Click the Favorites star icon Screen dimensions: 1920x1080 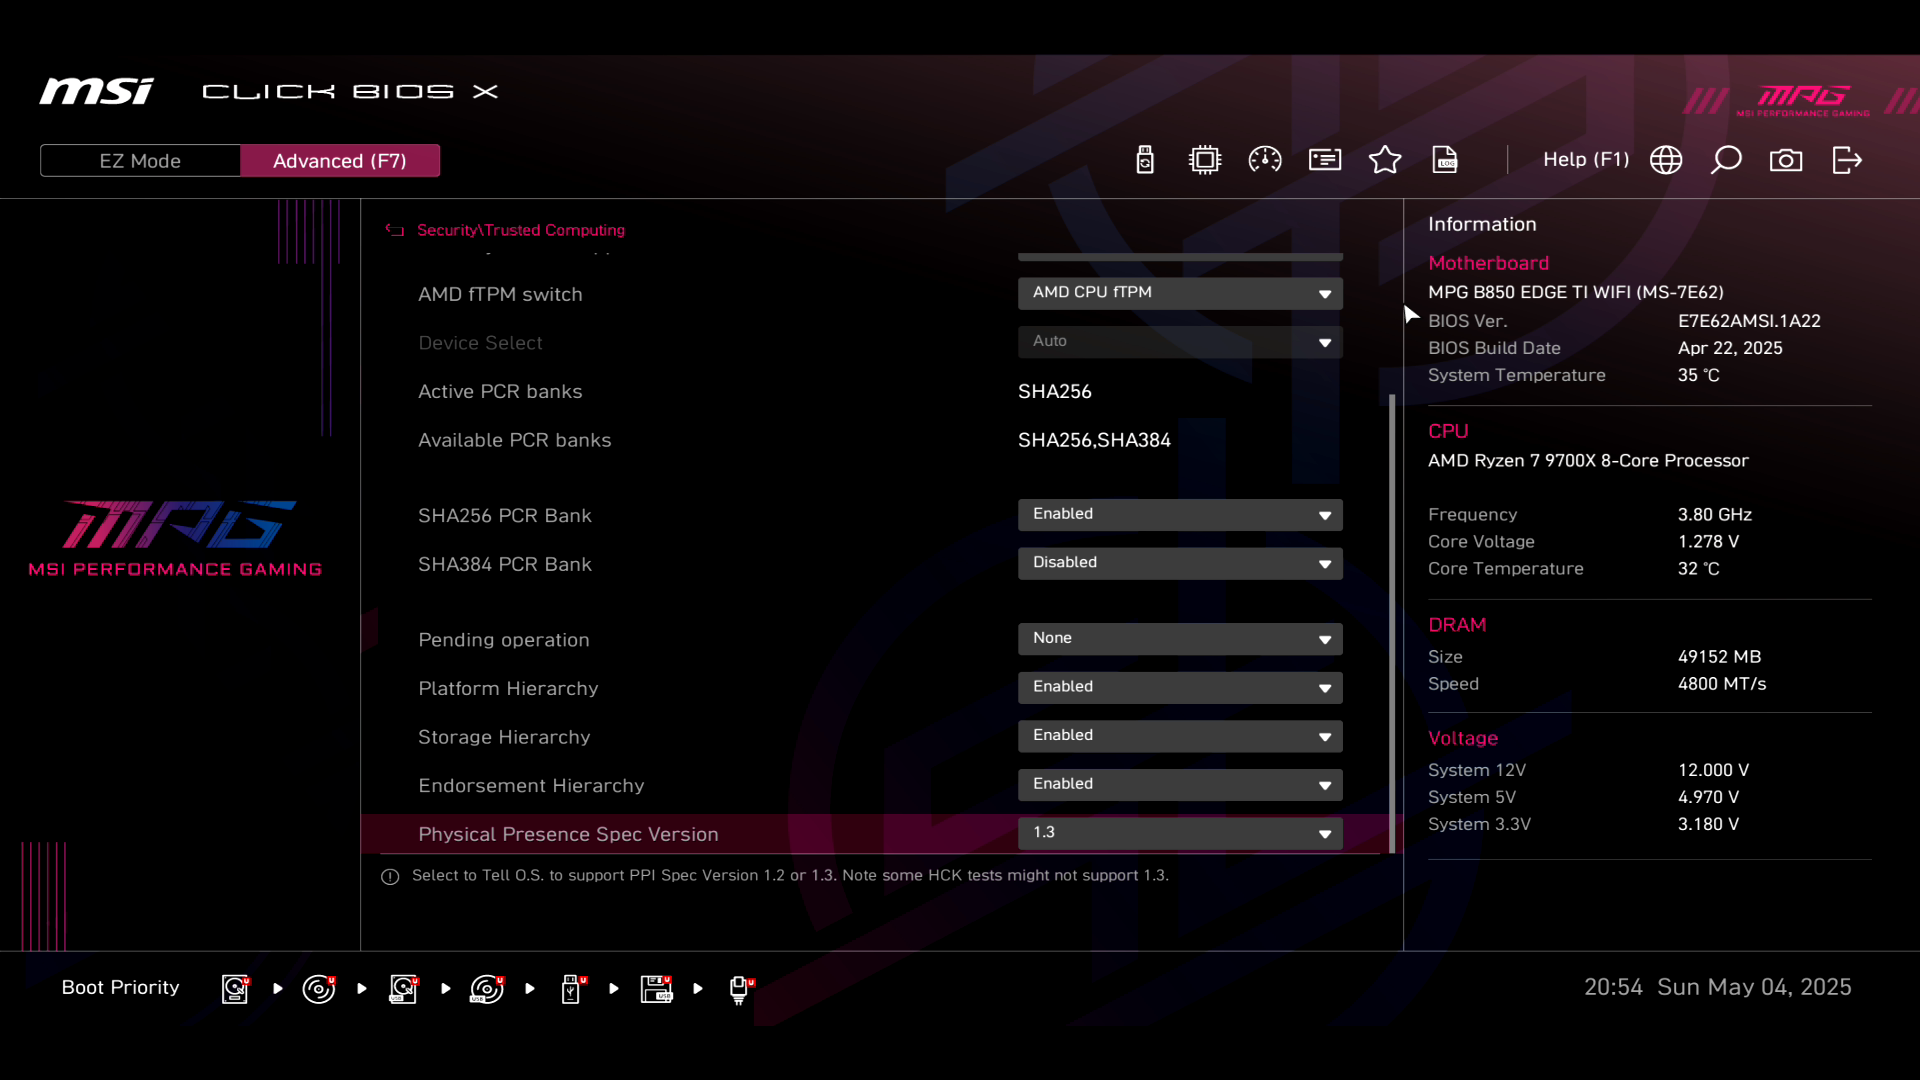[x=1385, y=160]
